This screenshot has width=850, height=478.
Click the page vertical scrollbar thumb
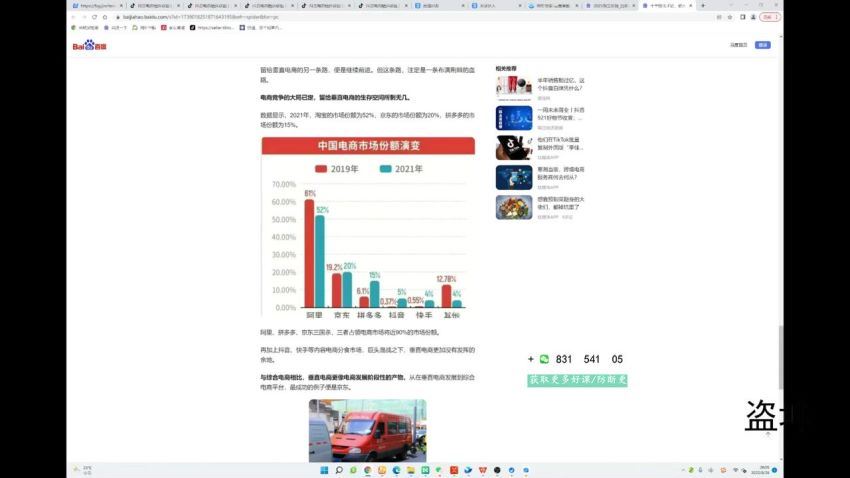(781, 358)
